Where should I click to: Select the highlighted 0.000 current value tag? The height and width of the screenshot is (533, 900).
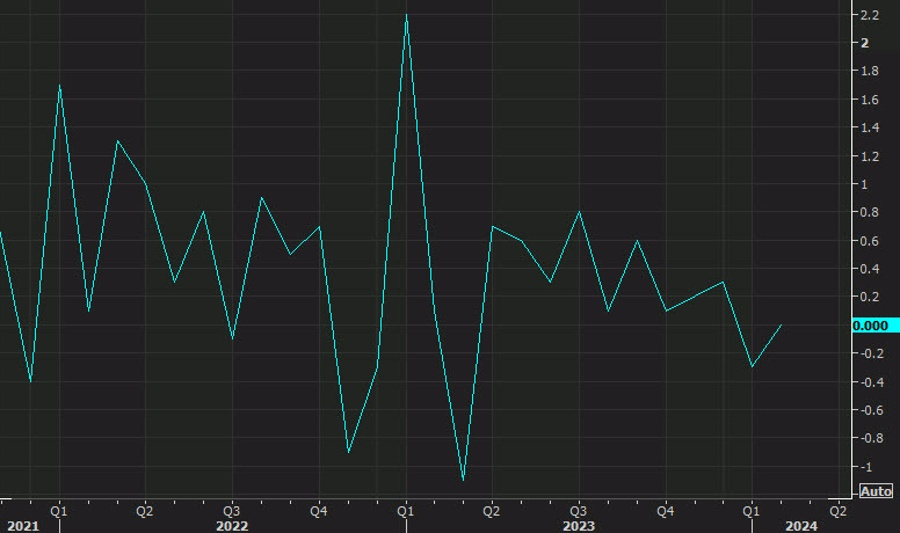tap(875, 326)
